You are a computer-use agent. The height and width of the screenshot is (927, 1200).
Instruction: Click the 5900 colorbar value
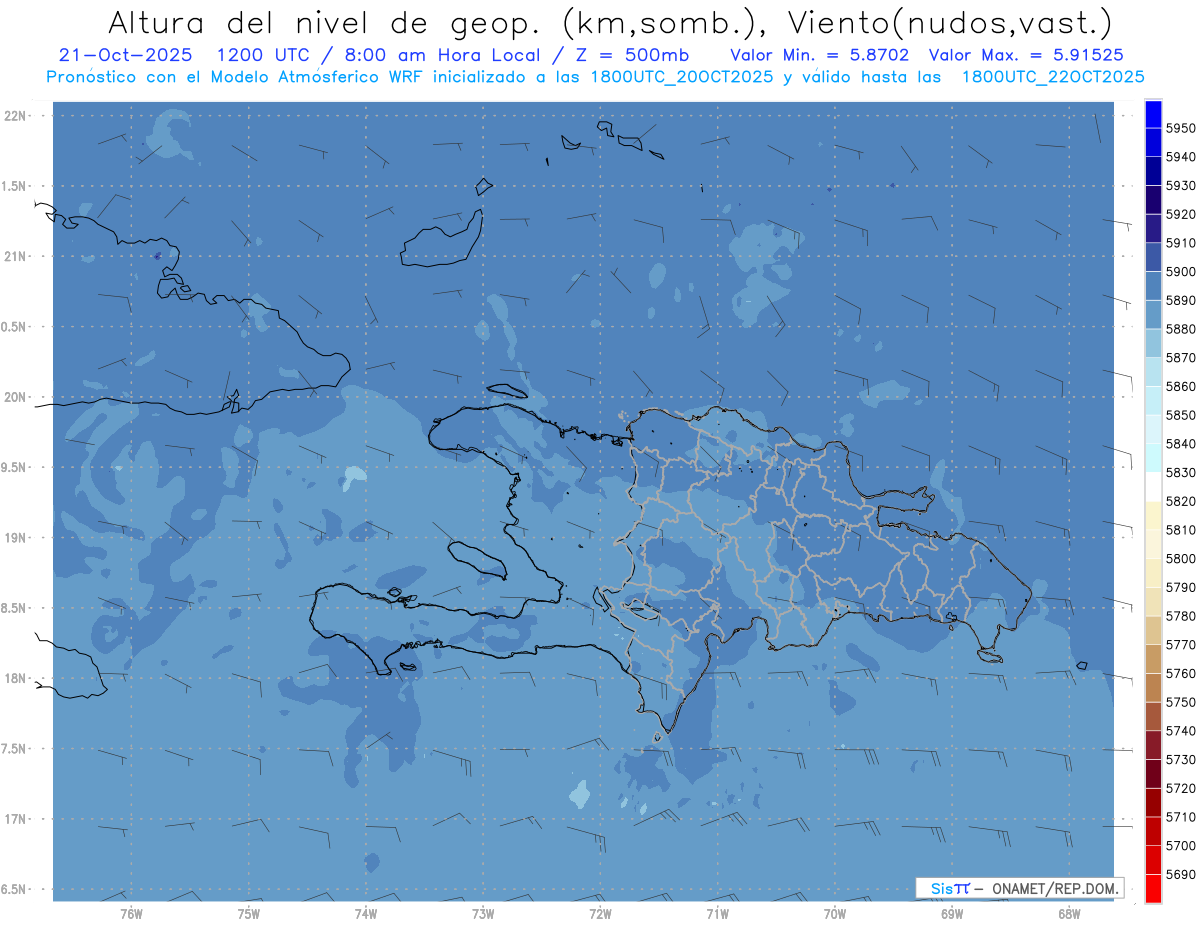click(1181, 271)
